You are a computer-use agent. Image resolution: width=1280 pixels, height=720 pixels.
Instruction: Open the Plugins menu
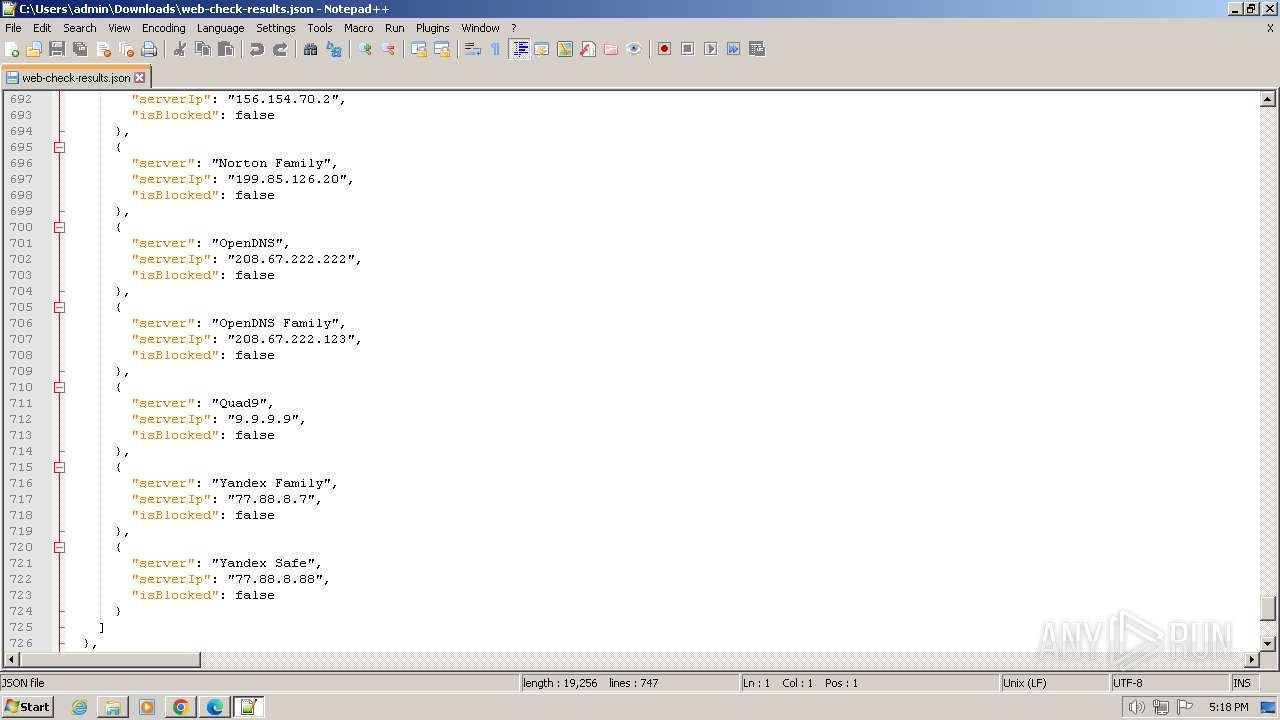click(433, 28)
